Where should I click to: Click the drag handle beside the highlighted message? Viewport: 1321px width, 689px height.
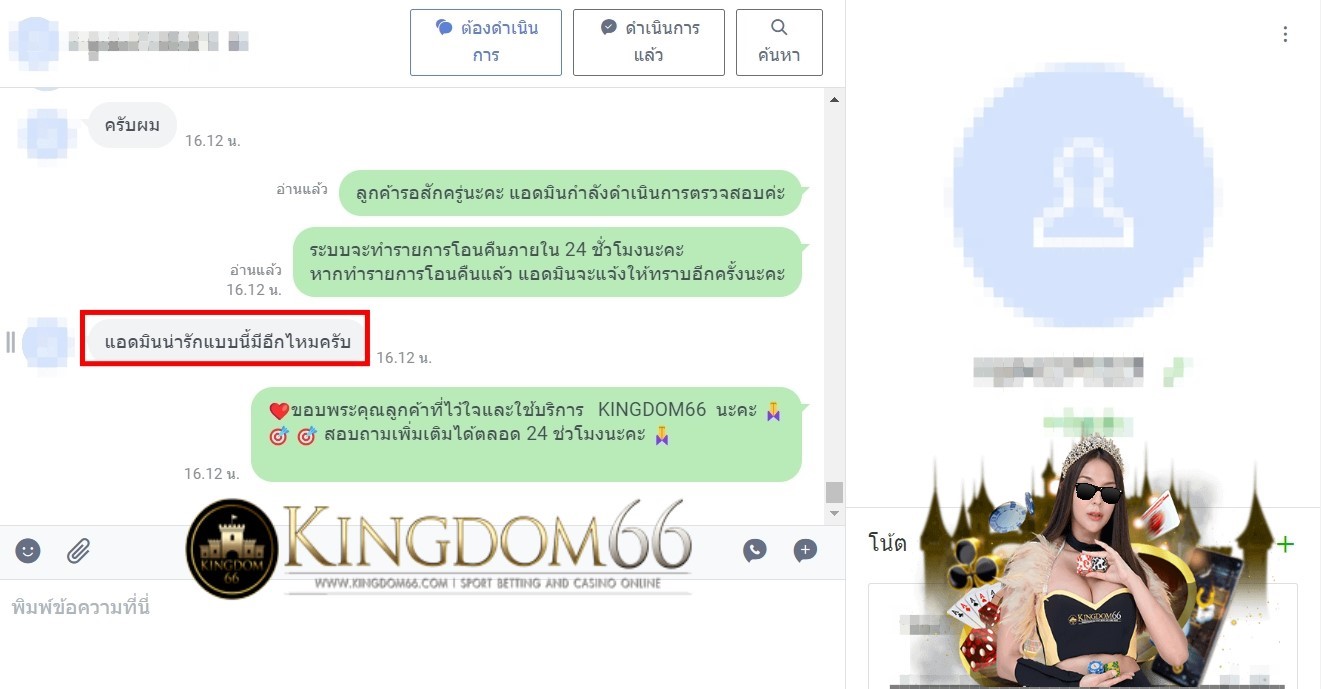(10, 342)
